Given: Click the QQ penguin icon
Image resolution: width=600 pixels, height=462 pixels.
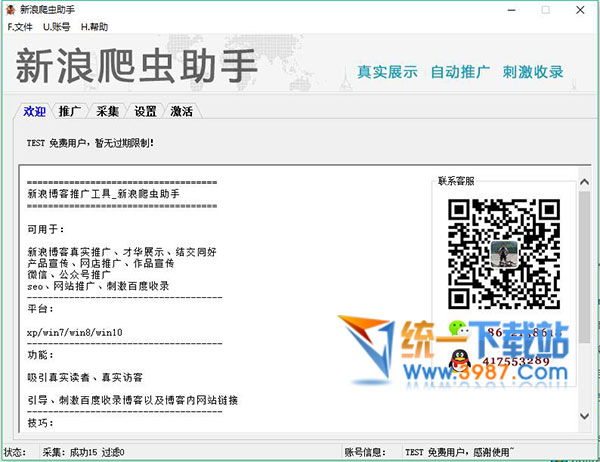Looking at the screenshot, I should click(460, 361).
